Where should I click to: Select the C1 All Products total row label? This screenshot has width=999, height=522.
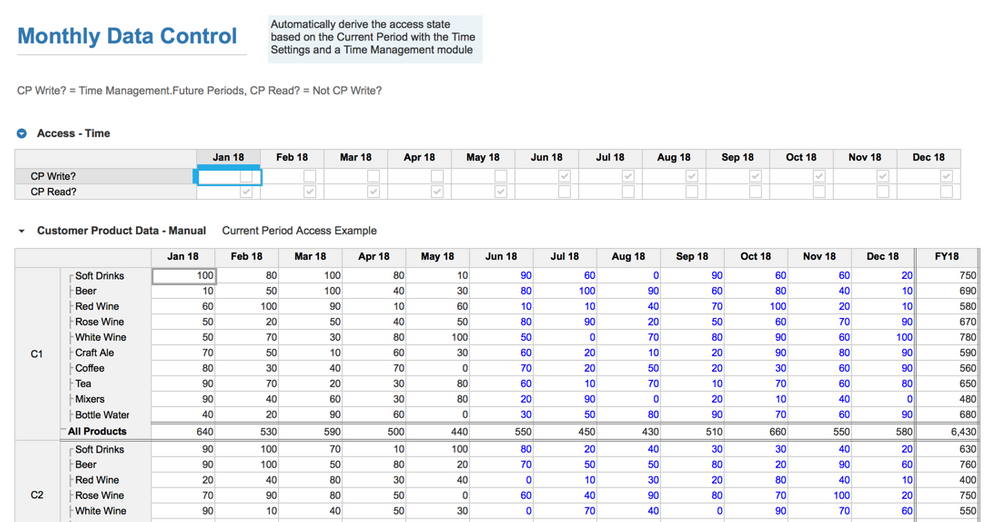point(98,431)
